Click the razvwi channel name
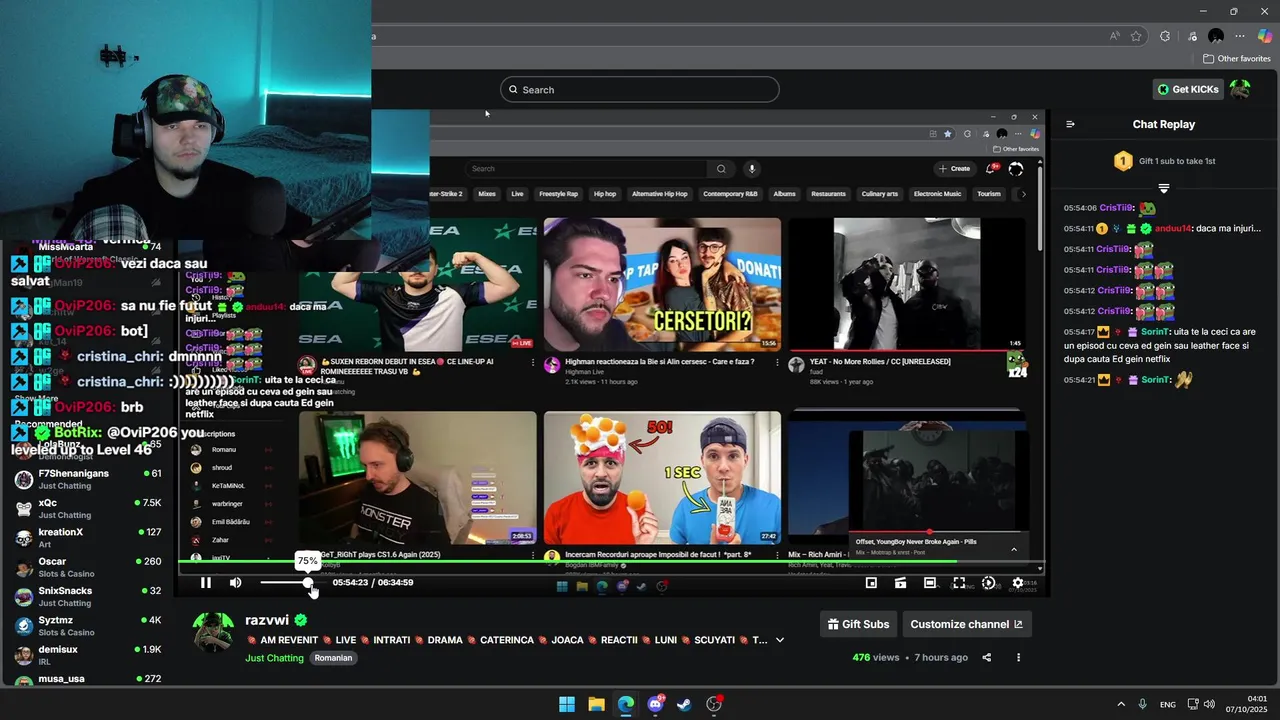 [267, 620]
